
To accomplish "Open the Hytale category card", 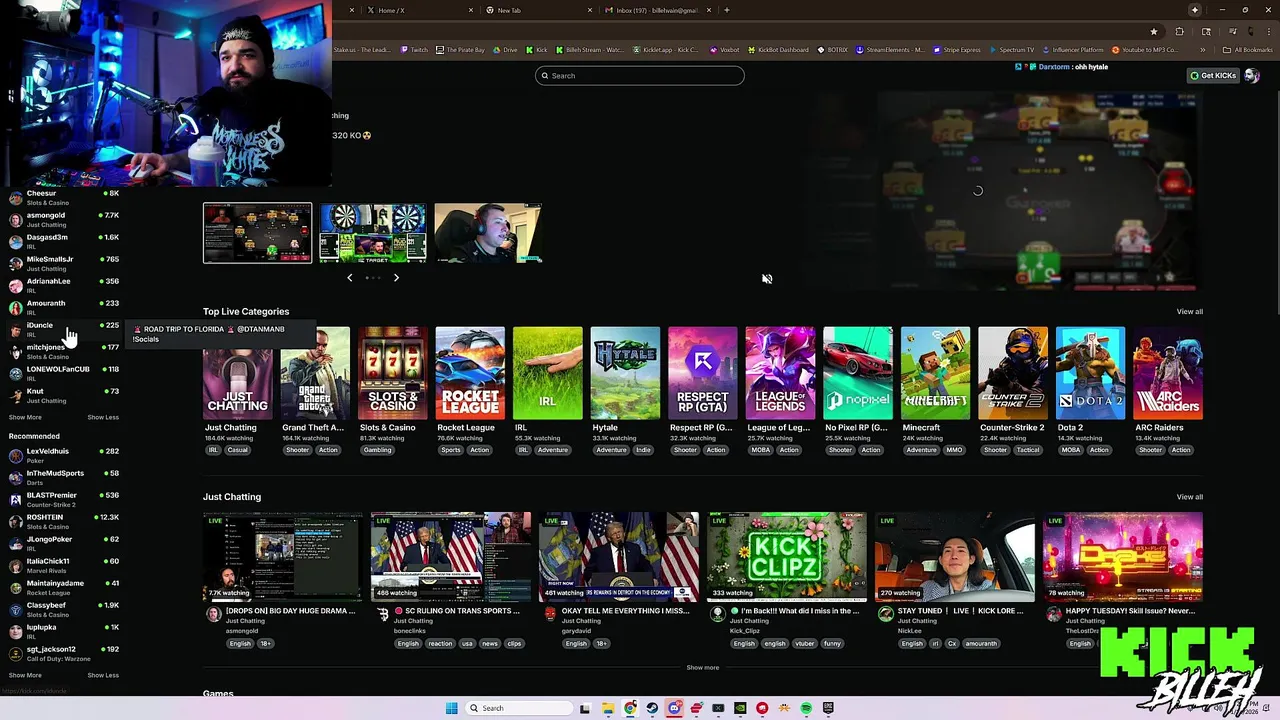I will [x=625, y=373].
